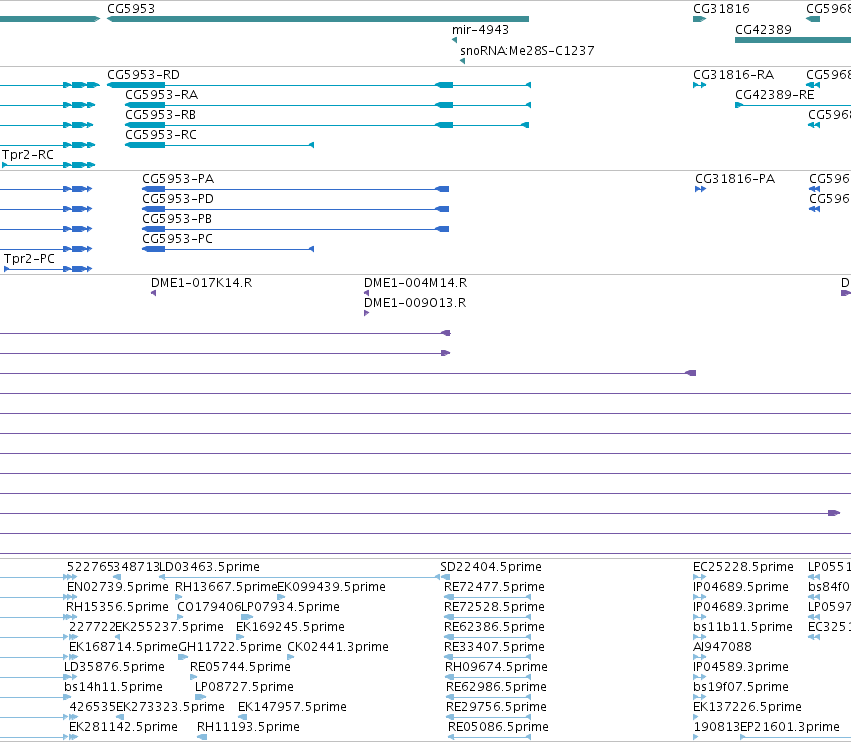
Task: Click the EK137226.5prime EST label
Action: pos(747,707)
